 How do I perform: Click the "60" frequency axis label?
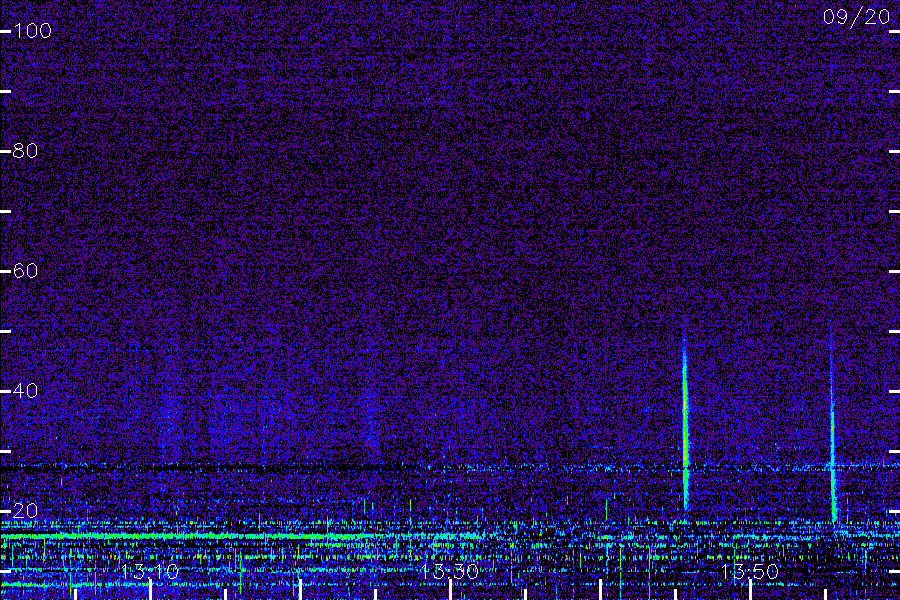[25, 270]
